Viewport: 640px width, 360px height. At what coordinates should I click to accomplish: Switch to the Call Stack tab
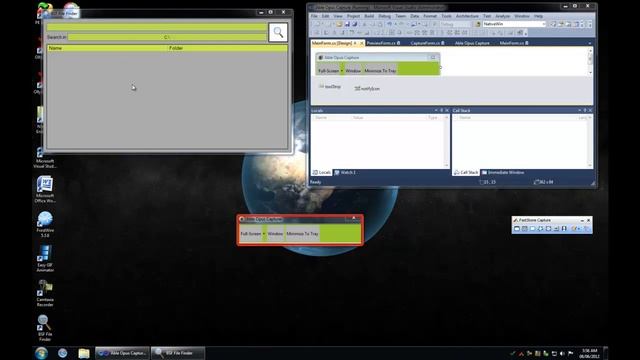(466, 173)
